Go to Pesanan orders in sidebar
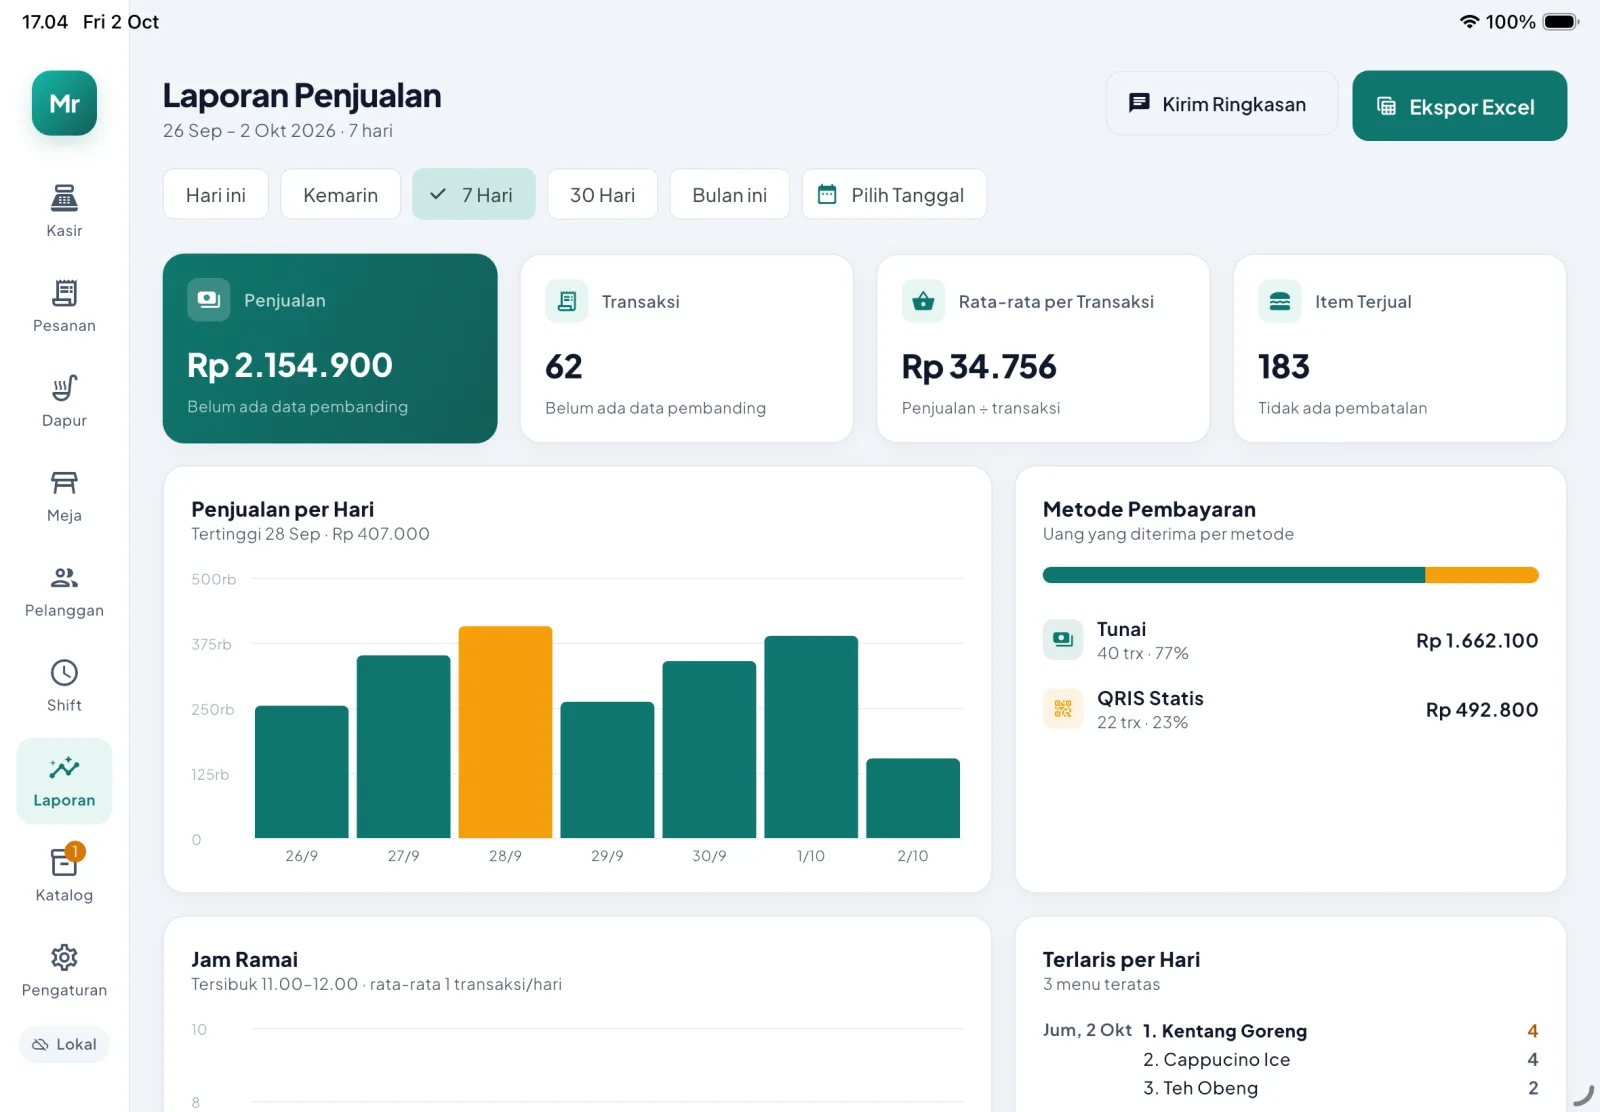 tap(64, 306)
